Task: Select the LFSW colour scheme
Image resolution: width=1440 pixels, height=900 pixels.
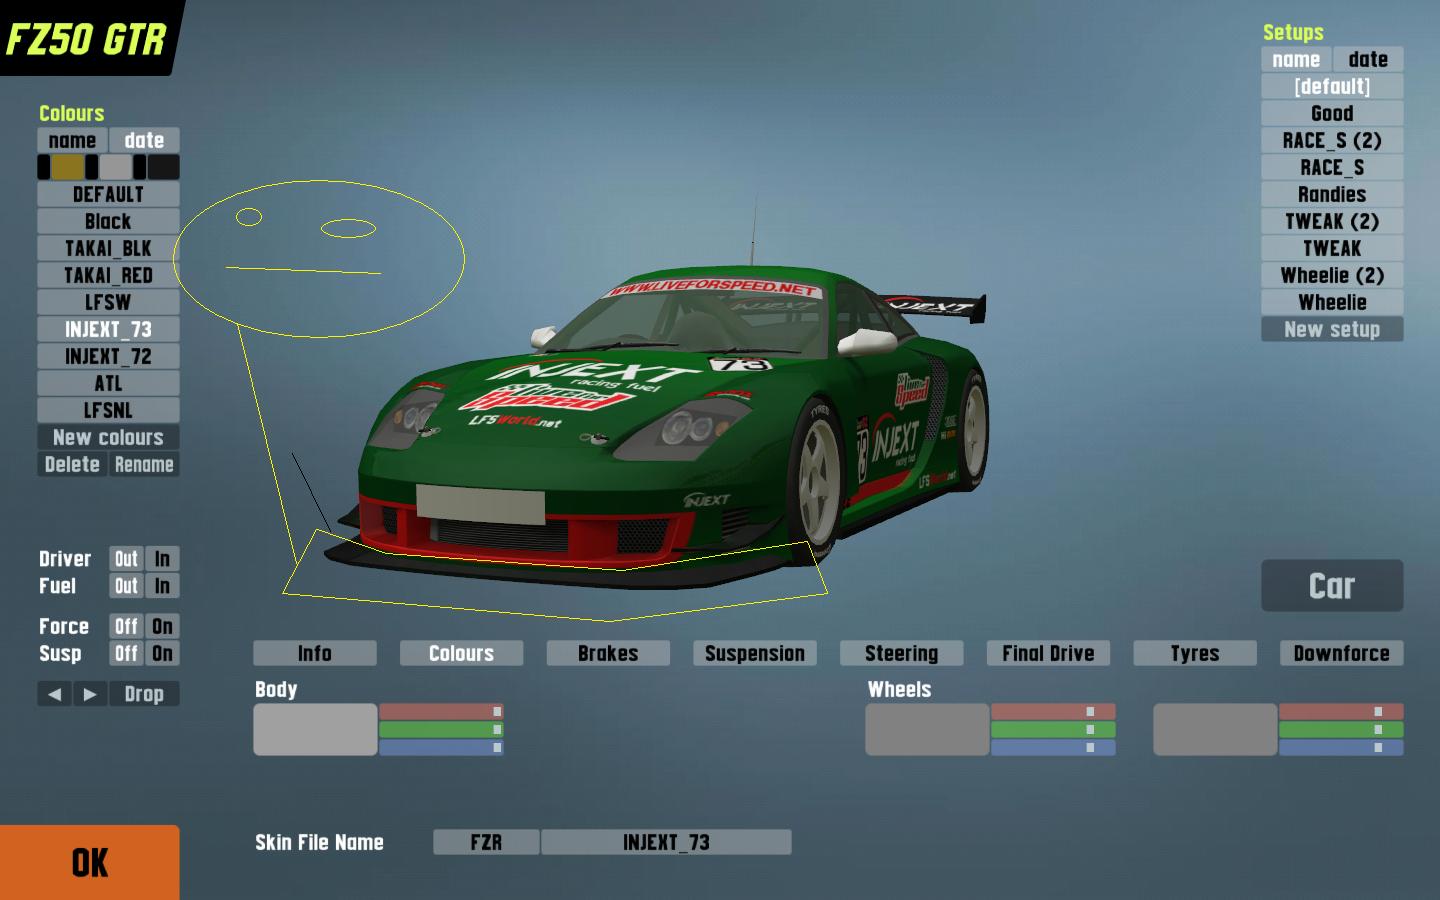Action: [x=108, y=302]
